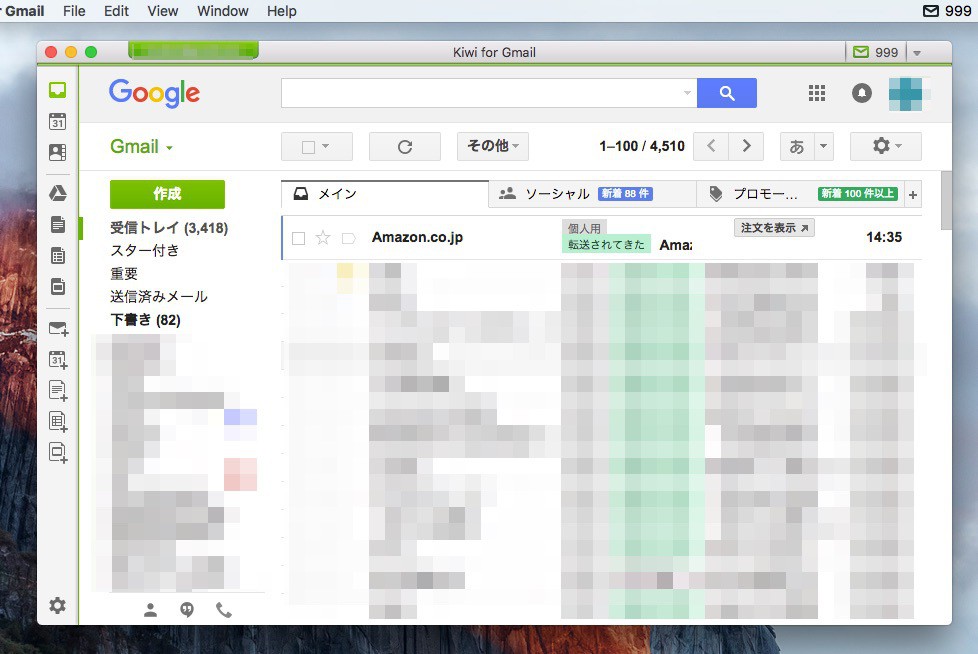Screen dimensions: 978x654
Task: Refresh the mail list
Action: click(405, 147)
